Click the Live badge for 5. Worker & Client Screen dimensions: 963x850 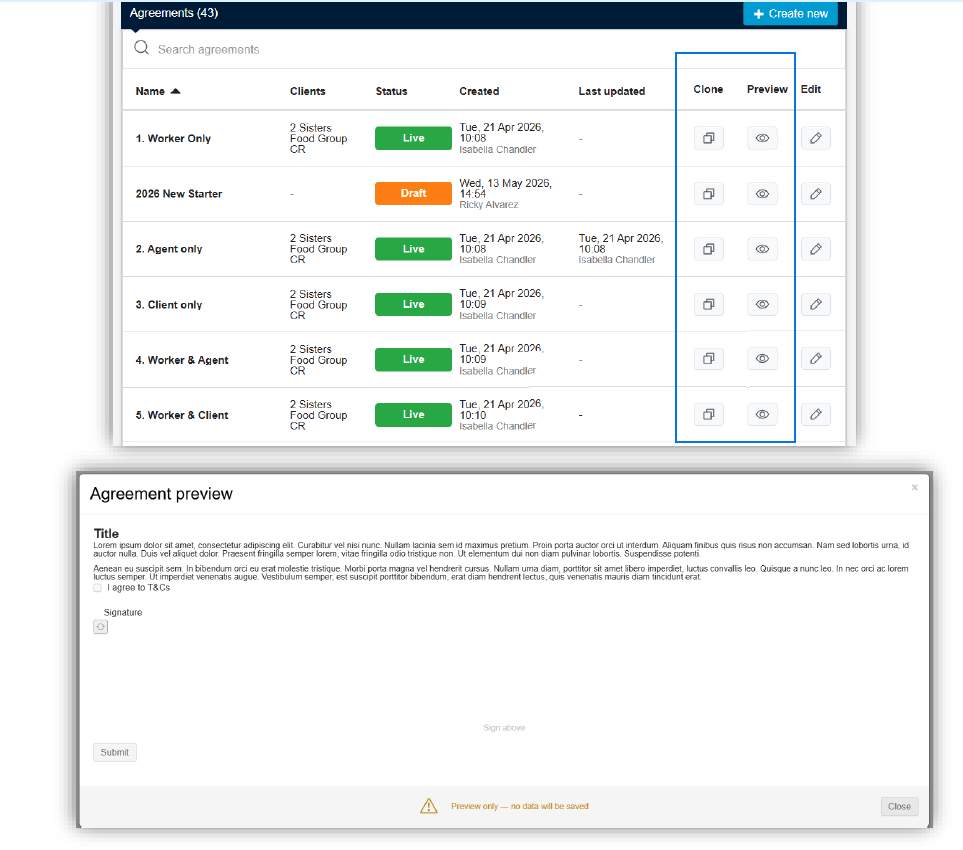(x=413, y=415)
